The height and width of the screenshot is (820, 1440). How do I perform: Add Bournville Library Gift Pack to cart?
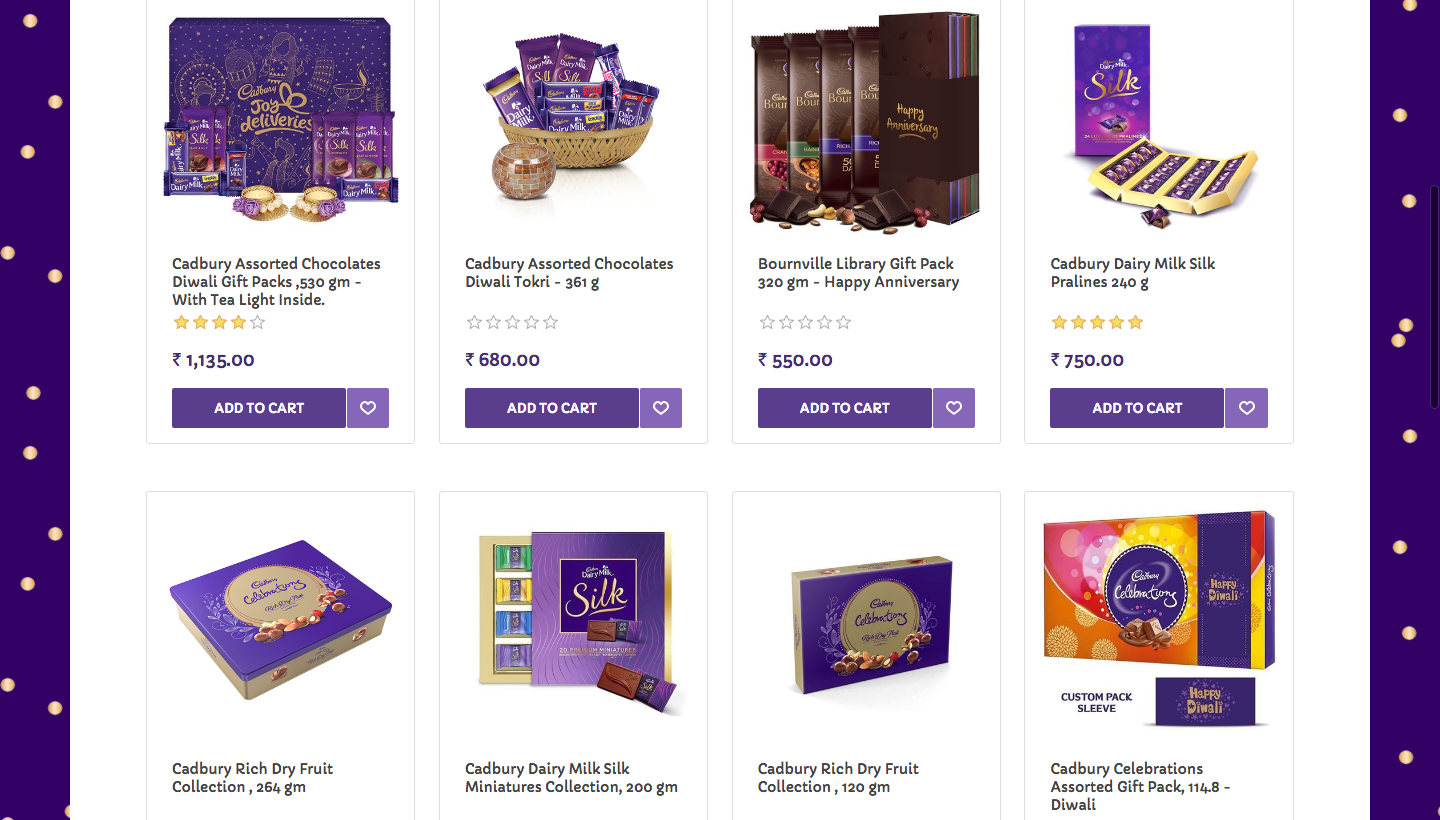click(x=845, y=408)
